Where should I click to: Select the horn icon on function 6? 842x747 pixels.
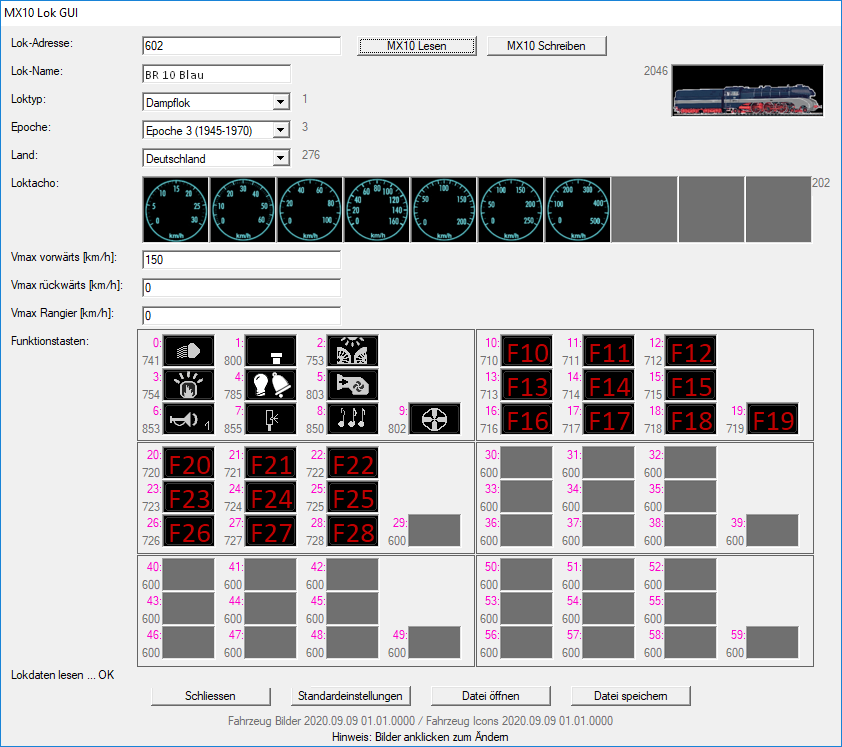click(188, 418)
